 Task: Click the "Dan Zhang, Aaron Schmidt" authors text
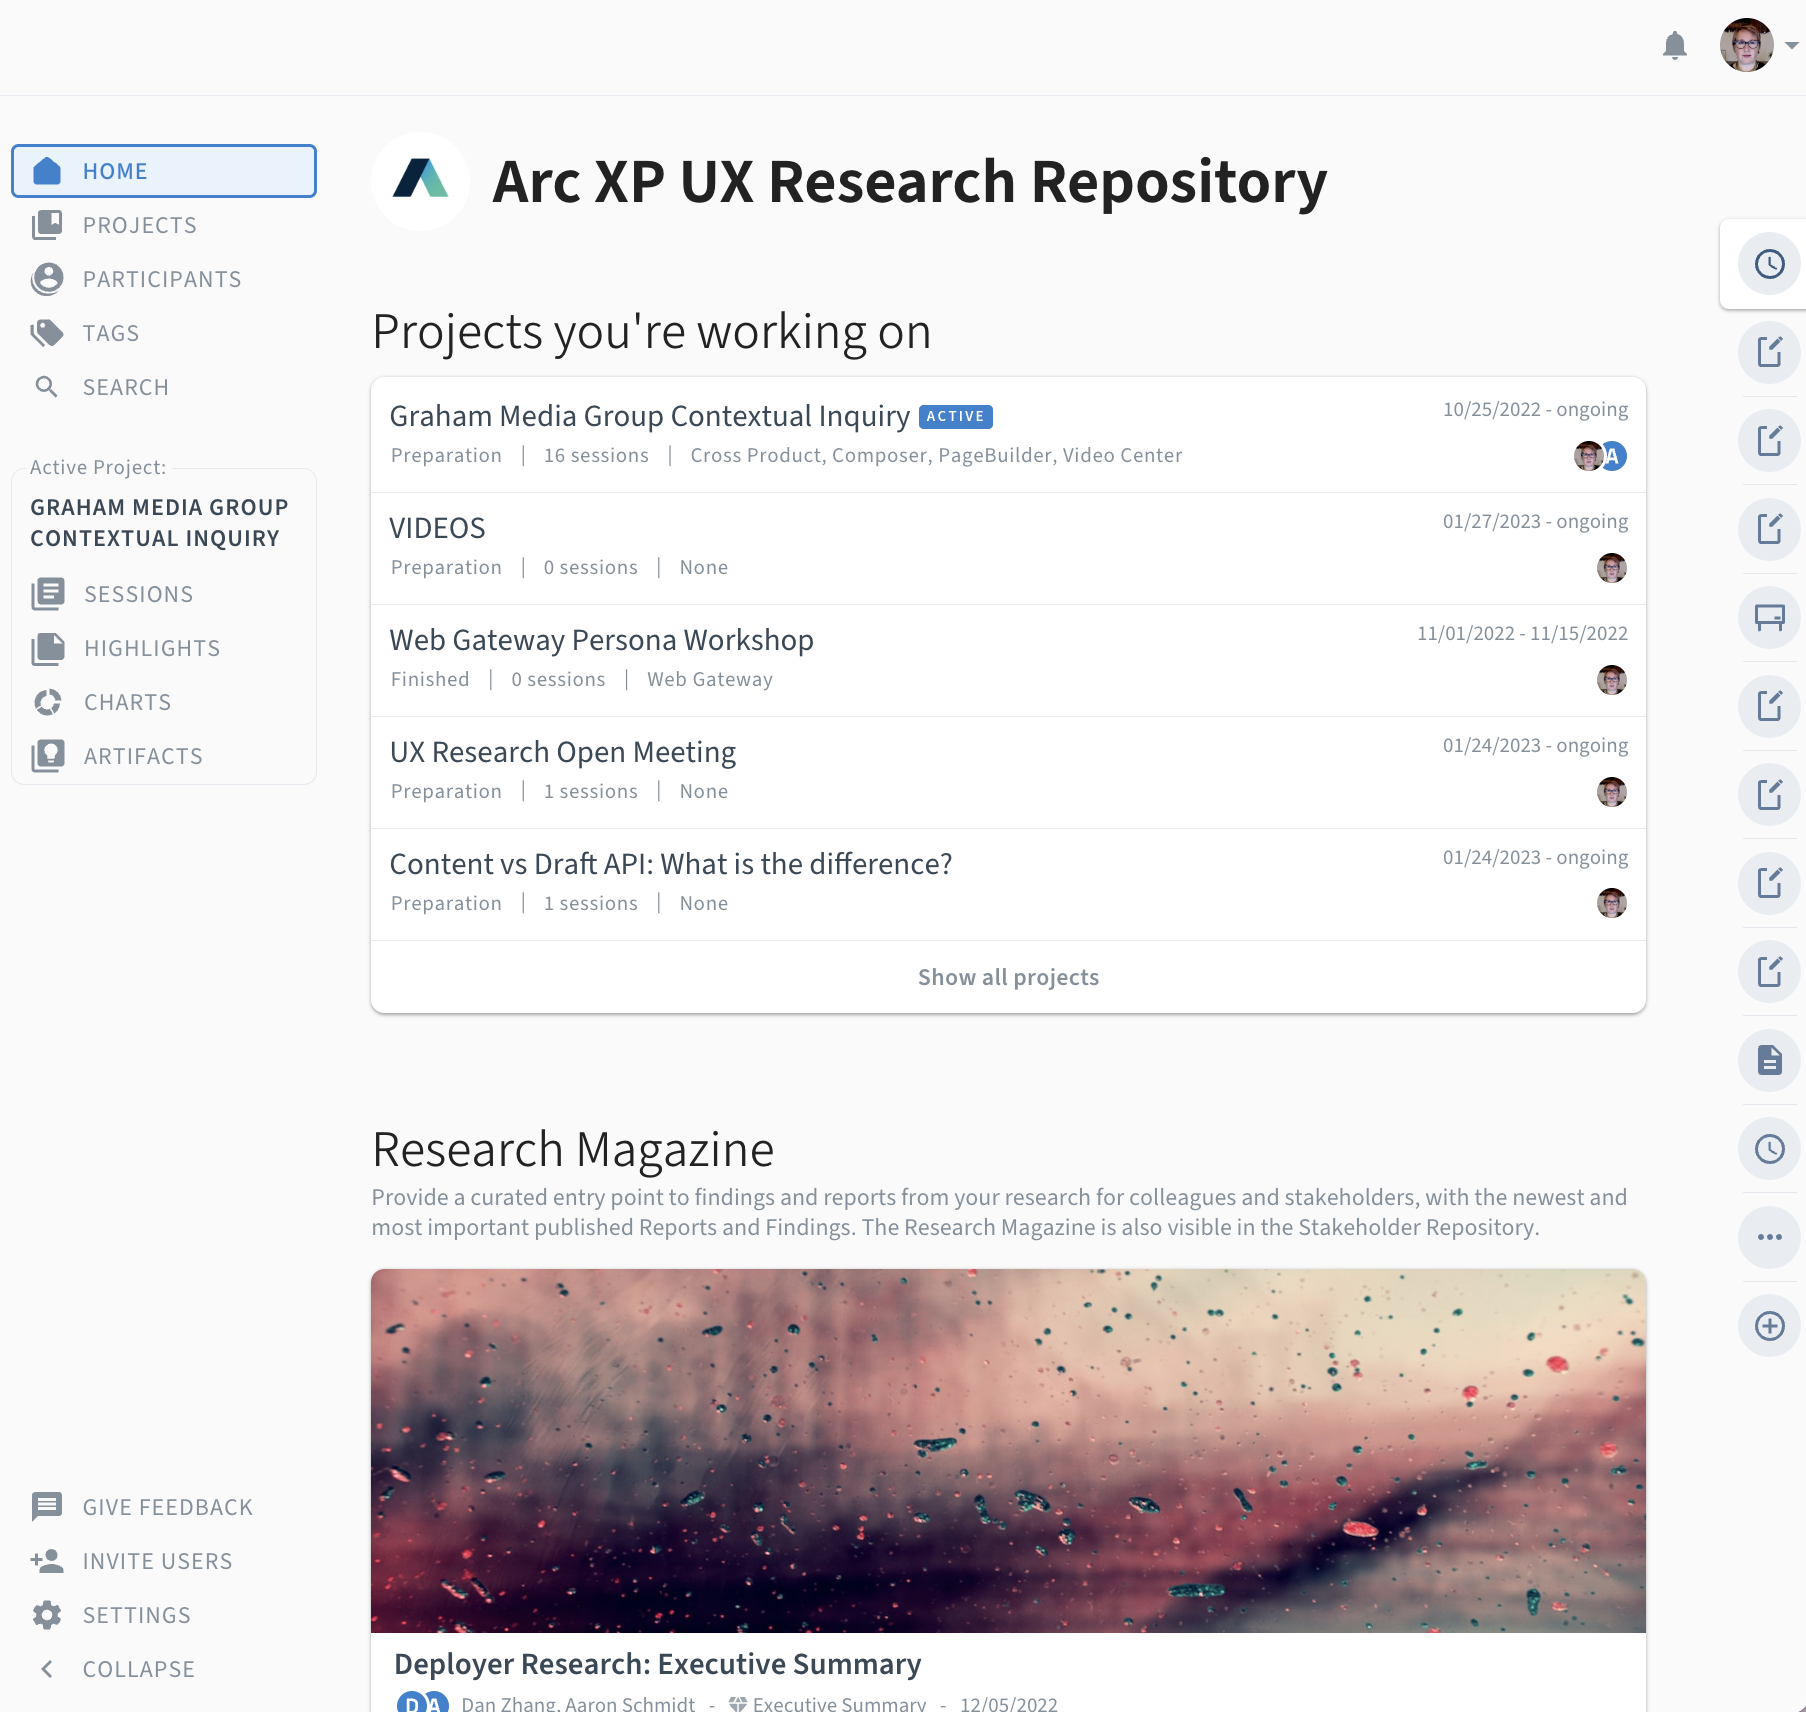click(578, 1703)
